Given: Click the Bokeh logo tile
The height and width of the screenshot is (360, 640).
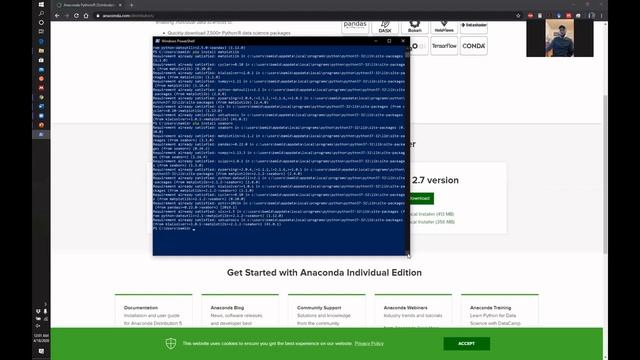Looking at the screenshot, I should coord(415,27).
